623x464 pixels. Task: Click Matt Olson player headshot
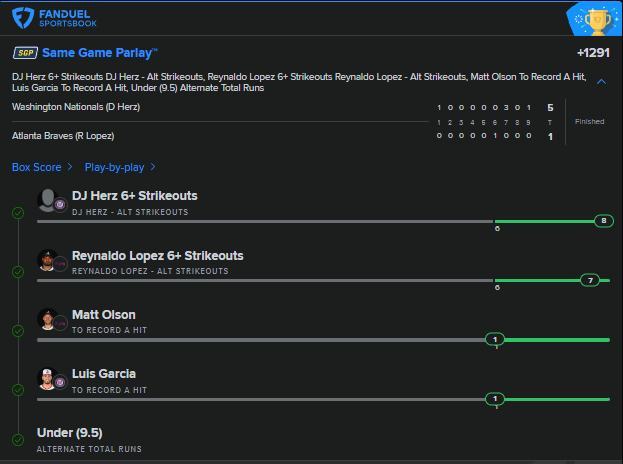(47, 319)
